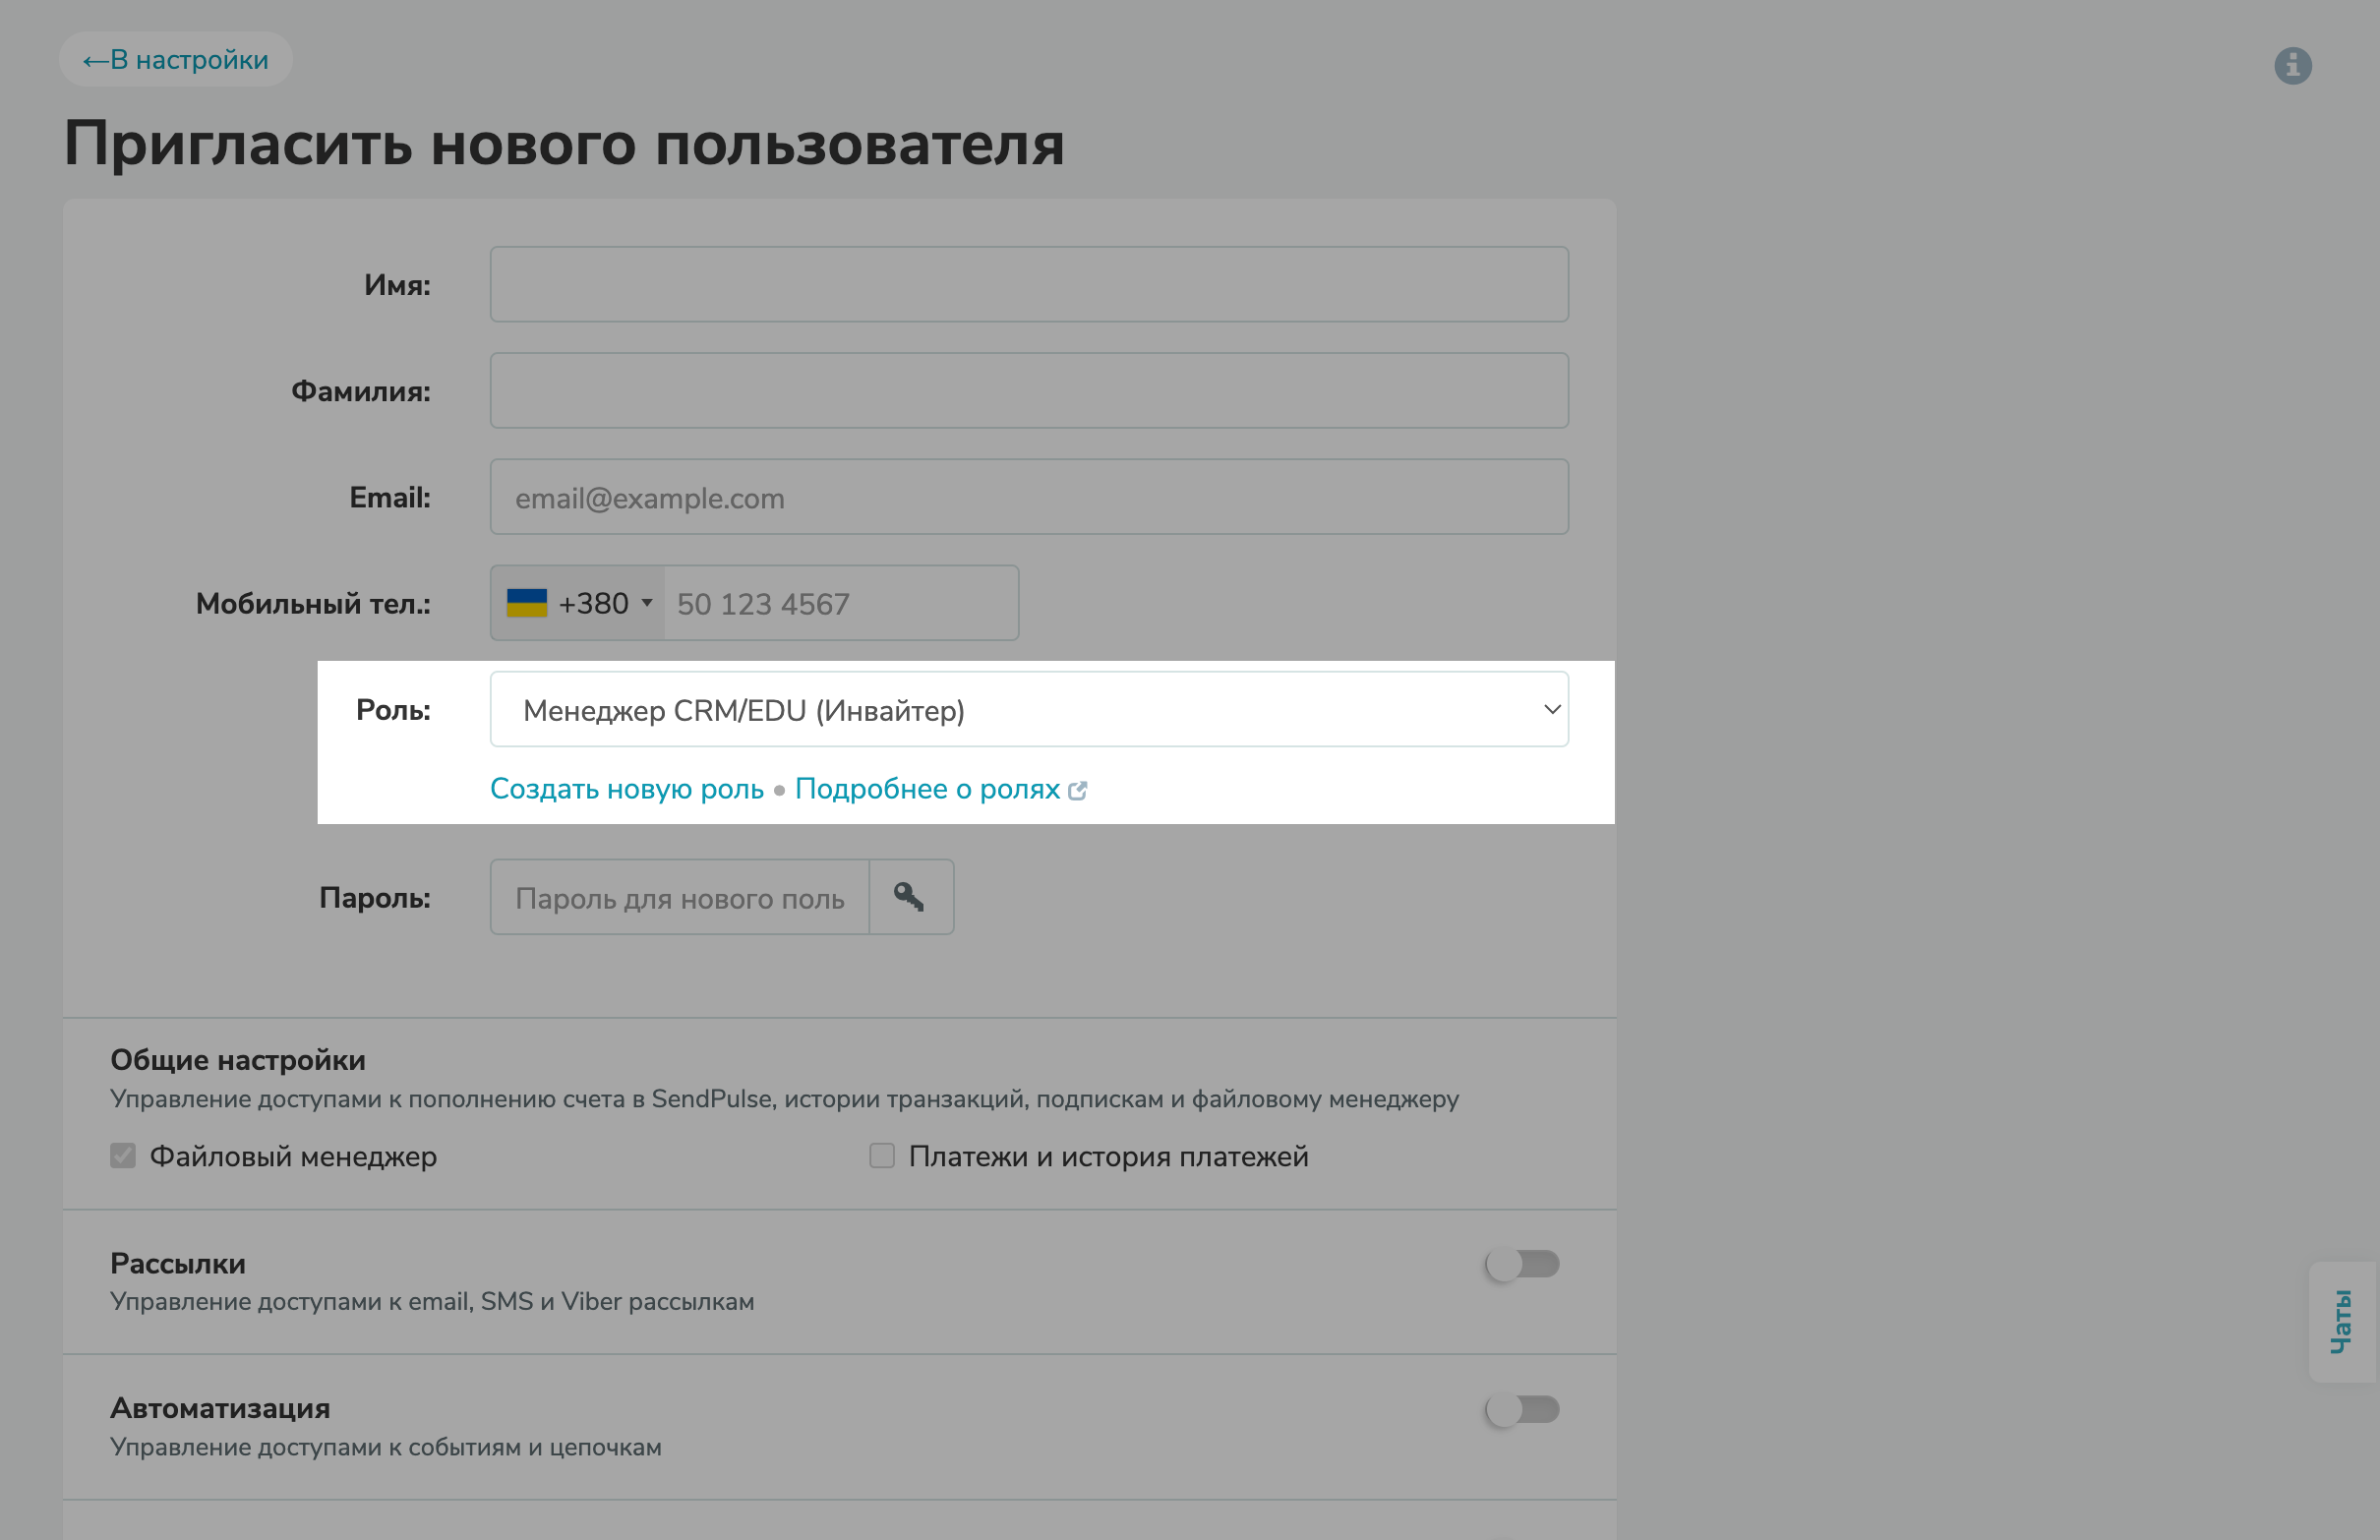Click the Пароль для нового поля field
The width and height of the screenshot is (2380, 1540).
point(679,897)
